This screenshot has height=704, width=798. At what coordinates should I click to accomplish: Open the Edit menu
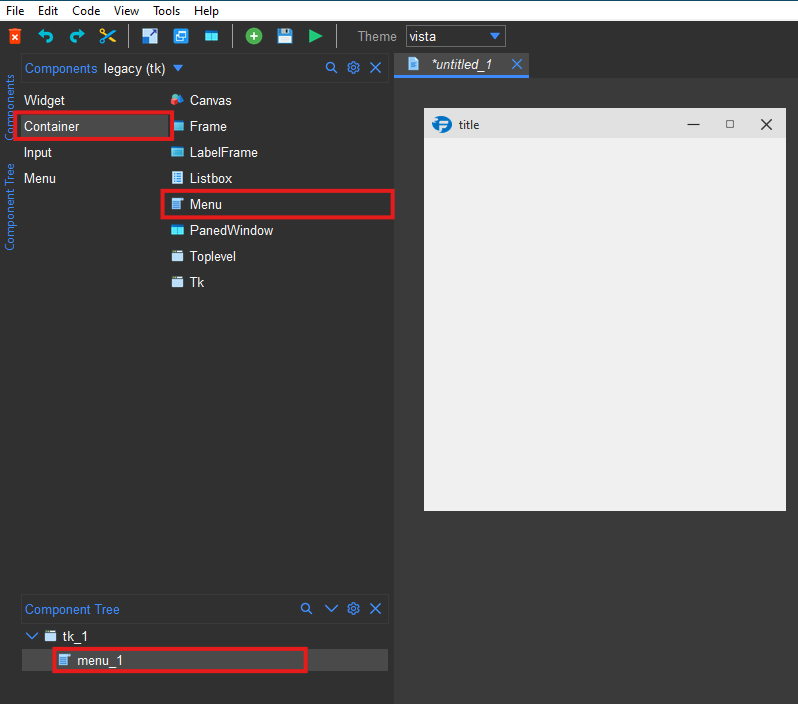(x=48, y=11)
